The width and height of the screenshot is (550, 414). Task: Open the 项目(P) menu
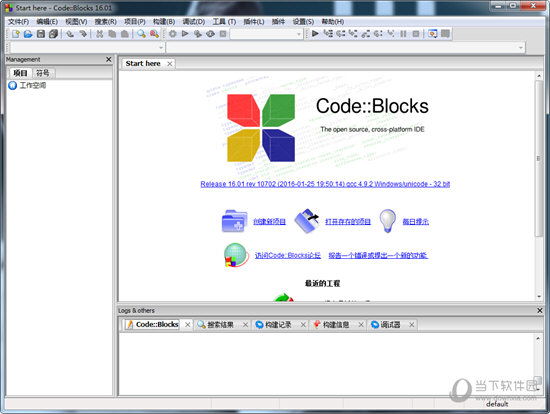pos(135,22)
